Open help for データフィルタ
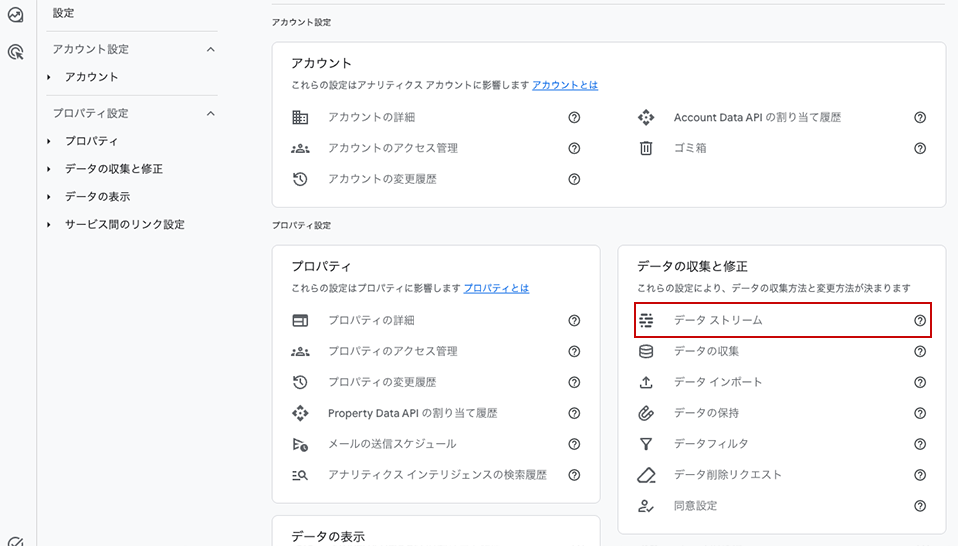Image resolution: width=958 pixels, height=546 pixels. pos(920,444)
